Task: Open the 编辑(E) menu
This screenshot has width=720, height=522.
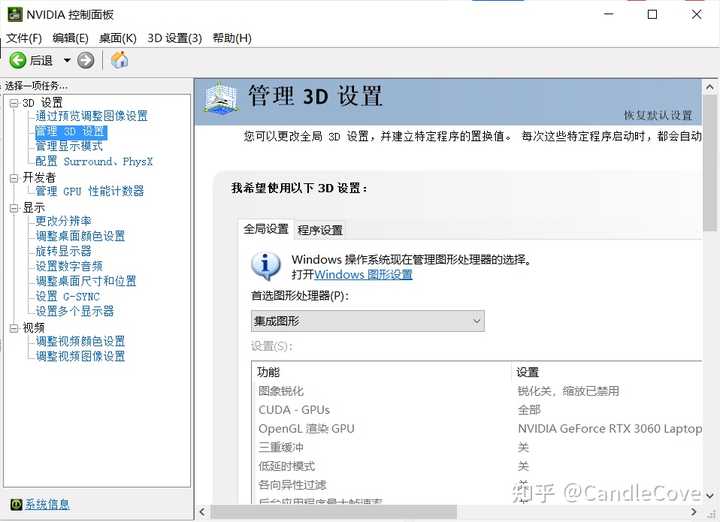Action: point(70,38)
